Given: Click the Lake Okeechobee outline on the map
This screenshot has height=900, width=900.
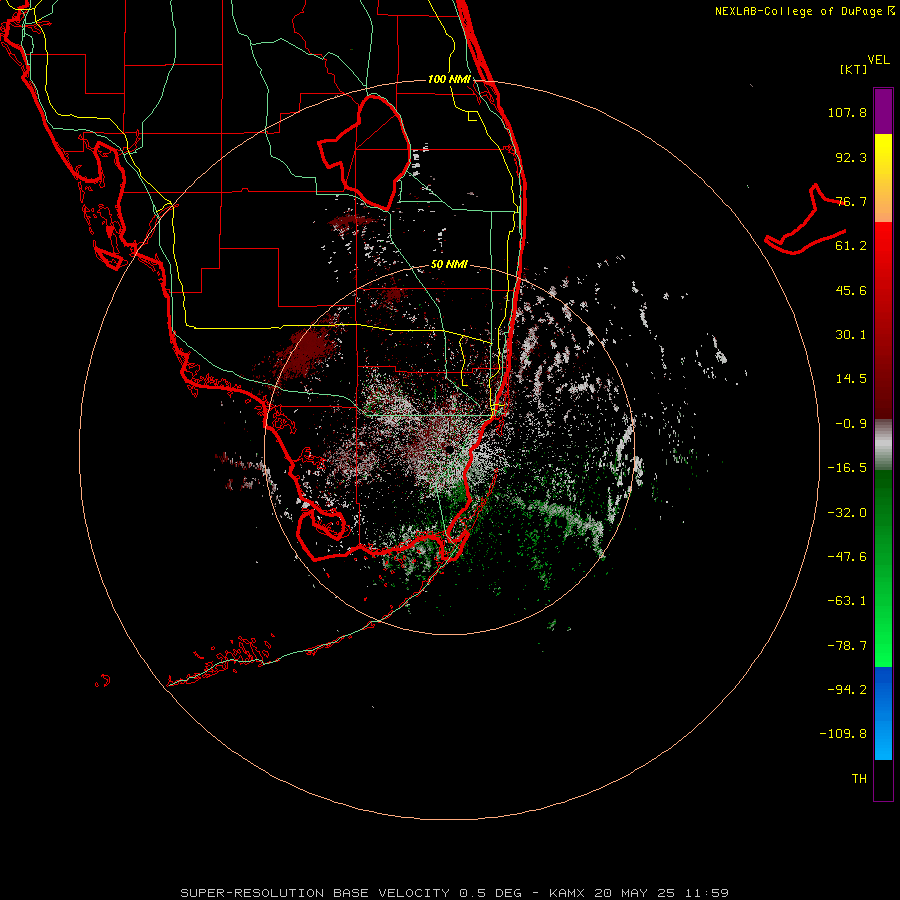Looking at the screenshot, I should [x=366, y=152].
